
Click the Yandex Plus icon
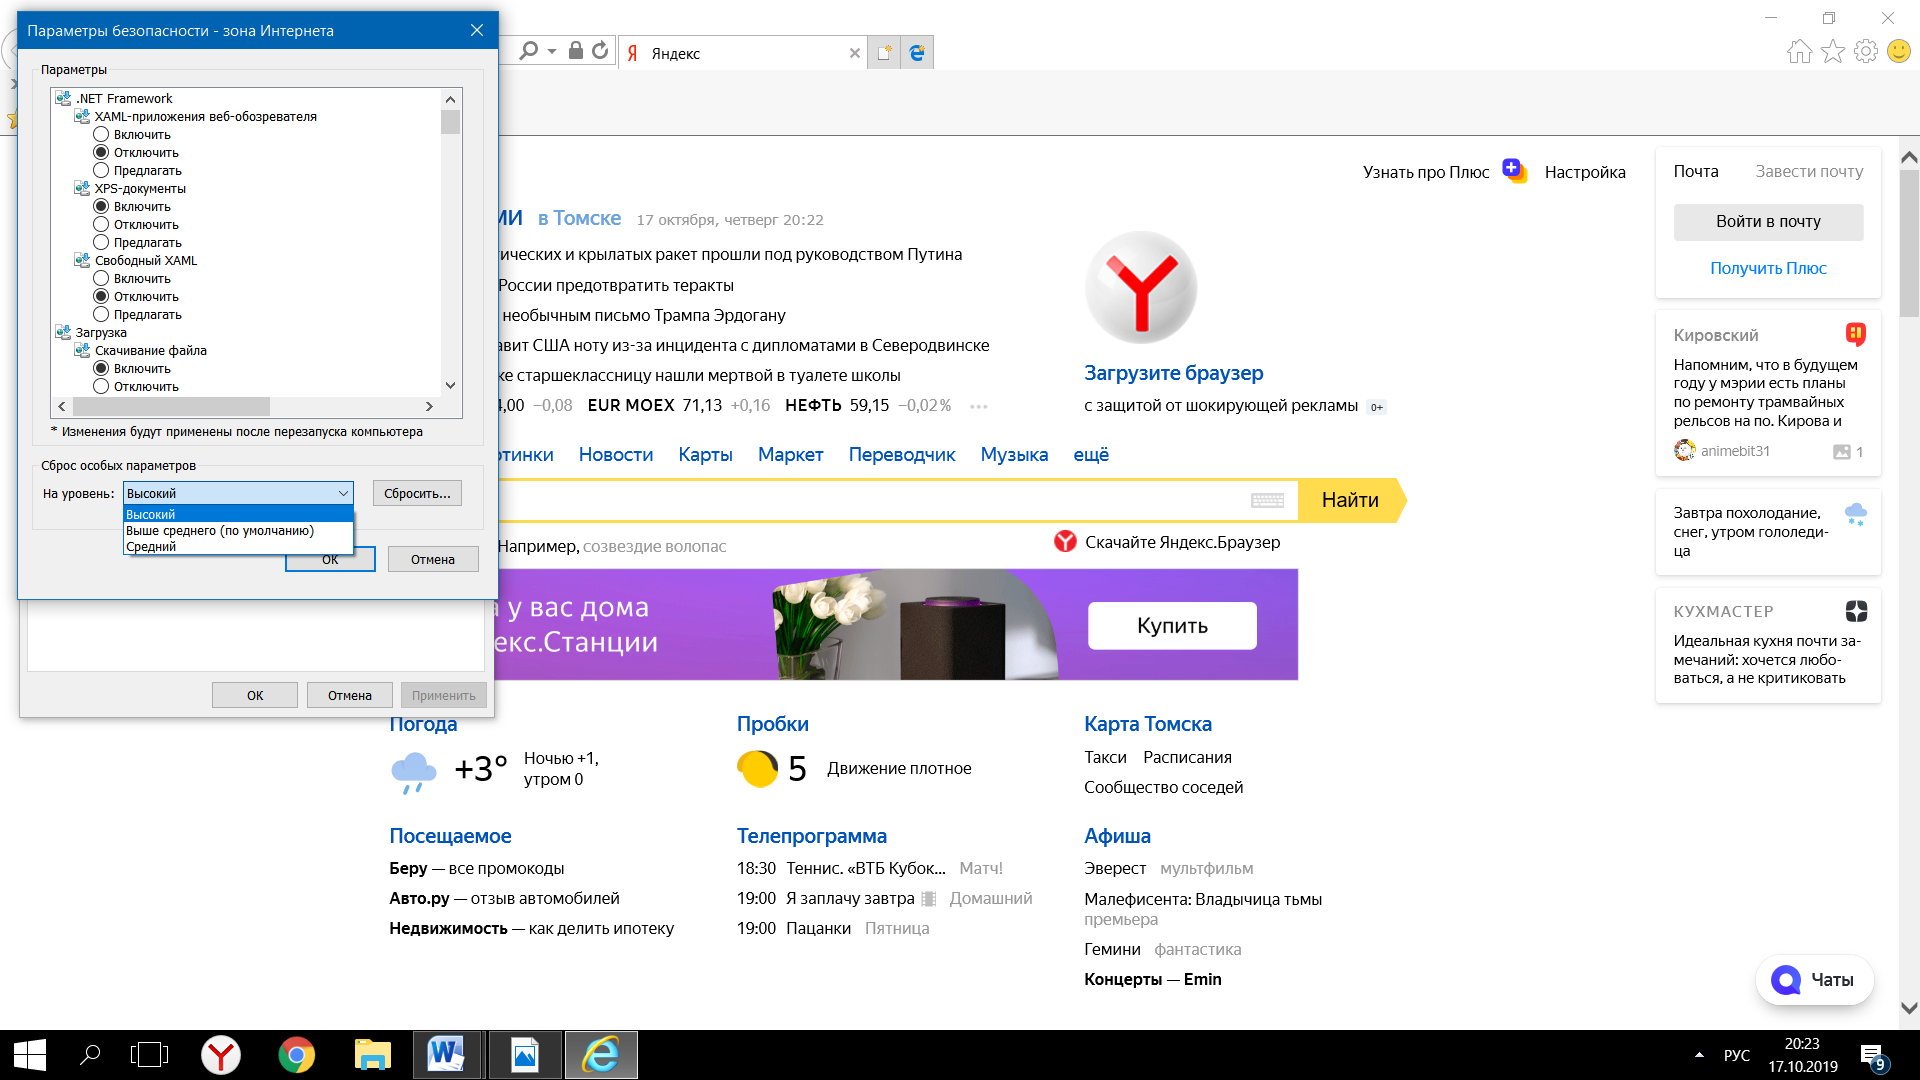pyautogui.click(x=1514, y=171)
